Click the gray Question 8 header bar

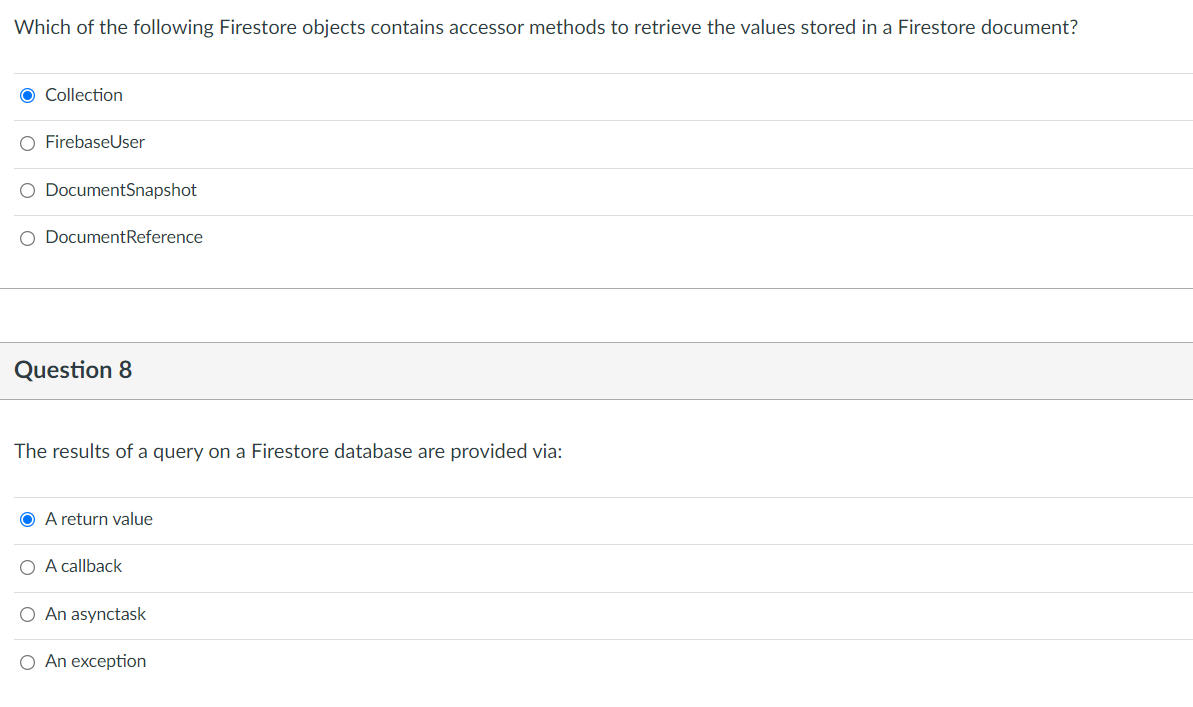(596, 371)
